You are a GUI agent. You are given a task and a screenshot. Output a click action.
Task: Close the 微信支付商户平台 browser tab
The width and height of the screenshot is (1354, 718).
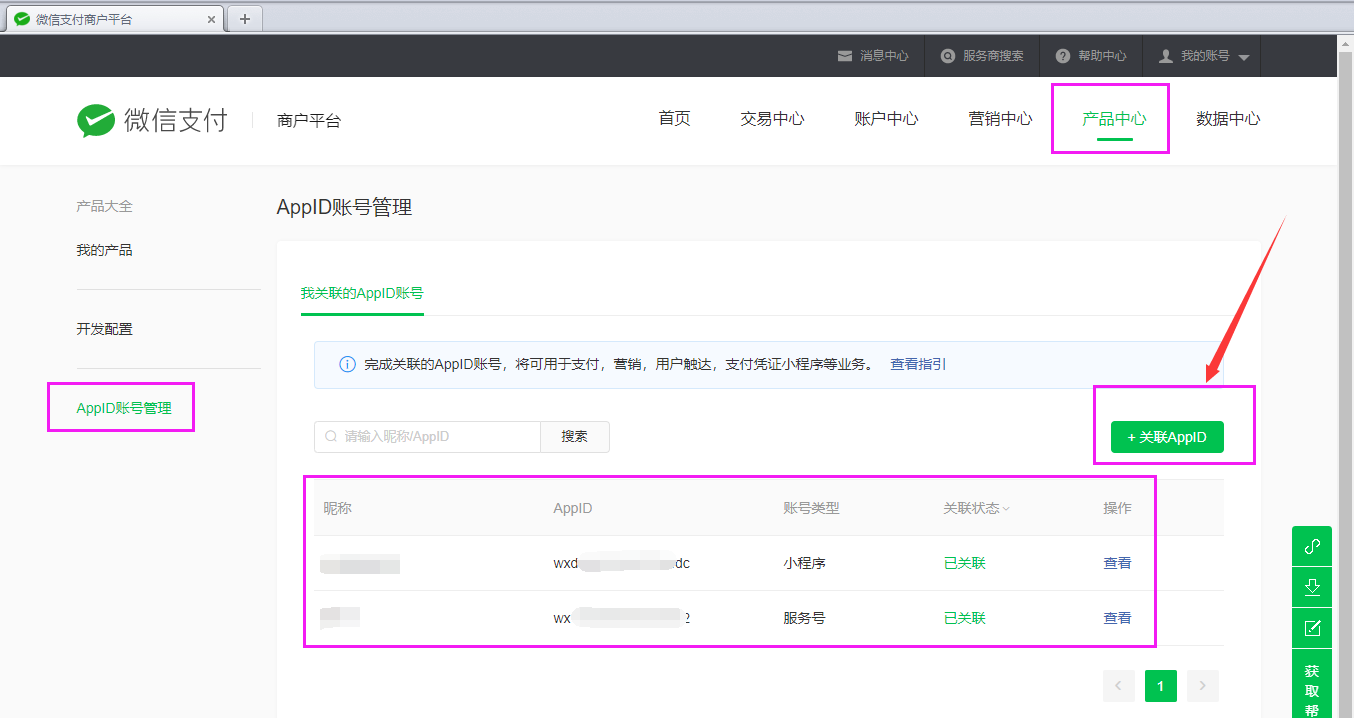pos(211,19)
